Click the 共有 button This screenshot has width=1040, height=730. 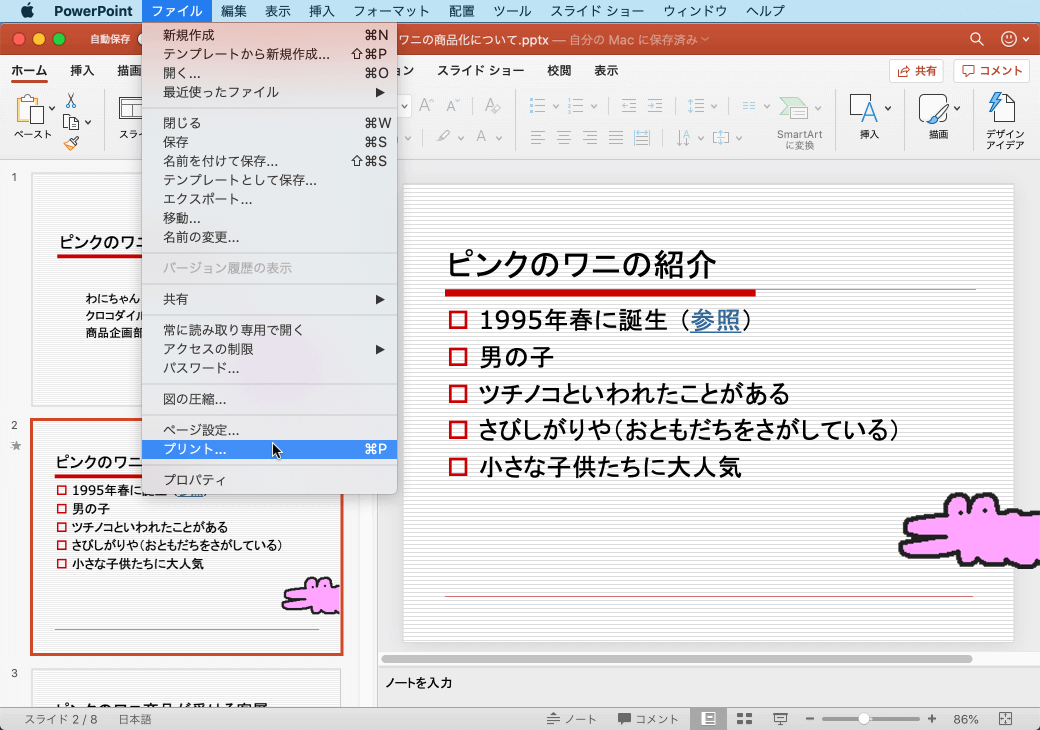[x=914, y=70]
